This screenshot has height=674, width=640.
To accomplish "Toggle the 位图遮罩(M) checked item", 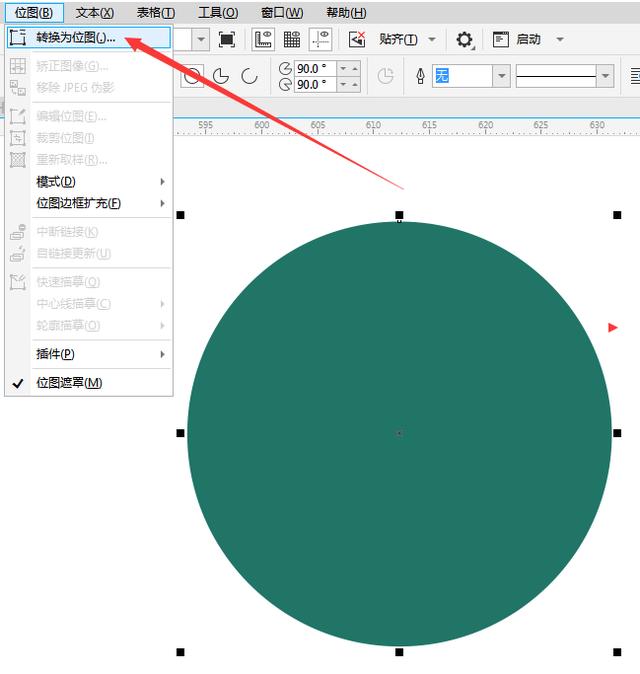I will [x=89, y=383].
